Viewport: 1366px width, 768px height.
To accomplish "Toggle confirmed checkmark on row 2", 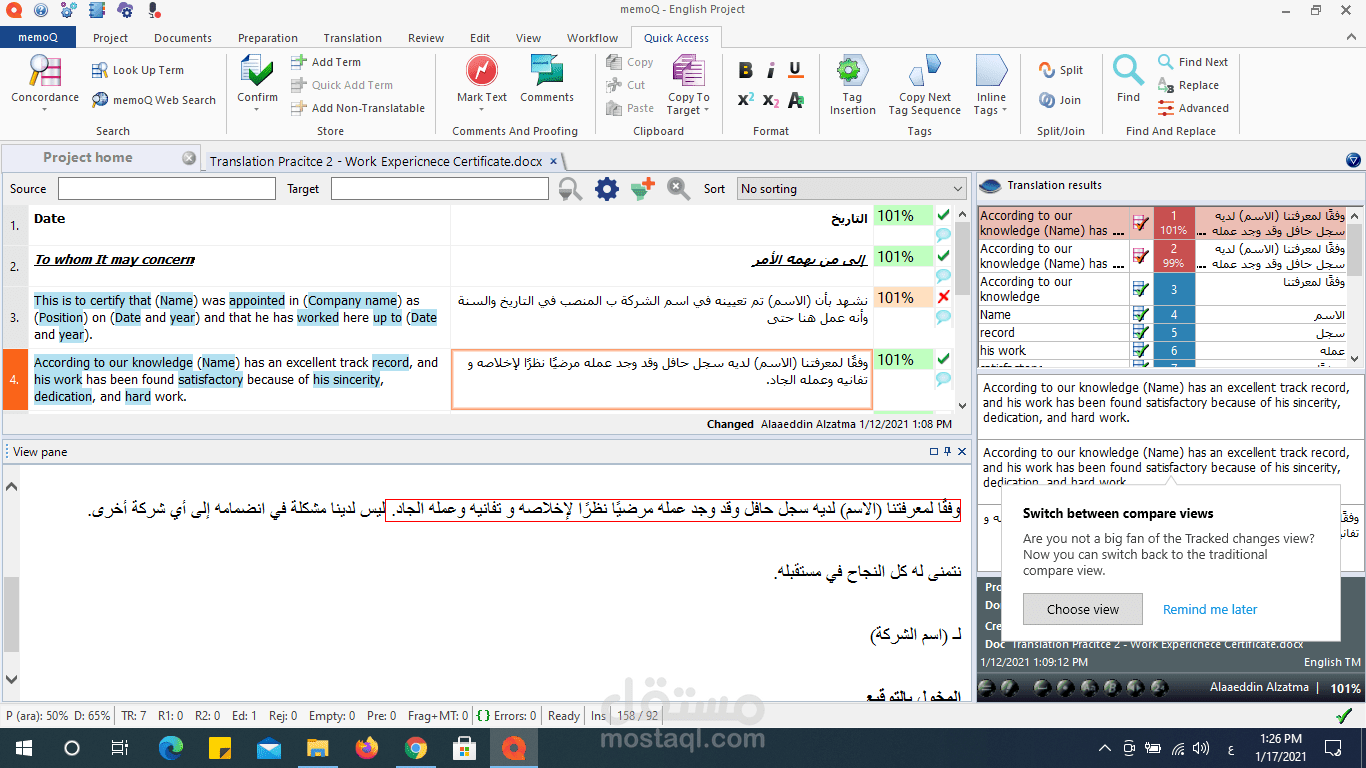I will coord(943,256).
